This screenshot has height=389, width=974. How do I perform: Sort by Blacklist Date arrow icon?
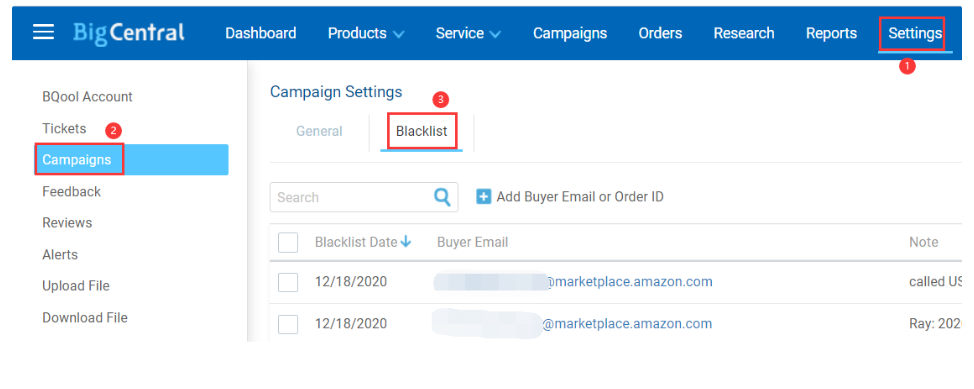(406, 242)
